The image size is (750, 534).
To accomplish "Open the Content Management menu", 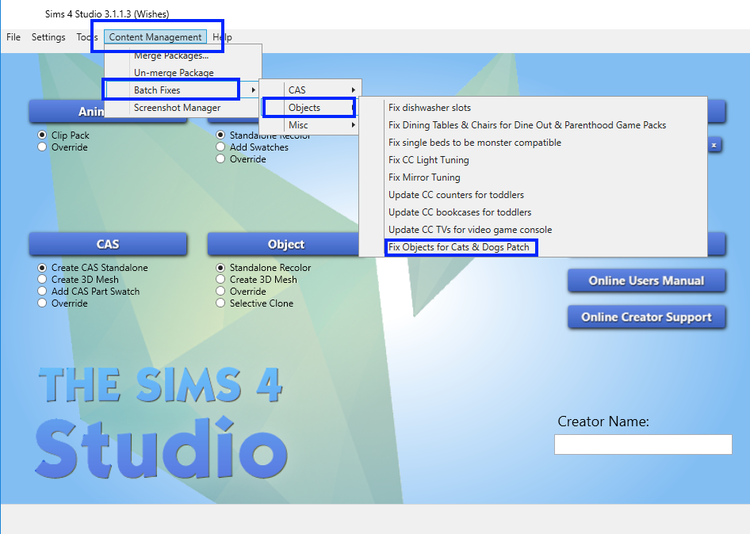I will 155,37.
